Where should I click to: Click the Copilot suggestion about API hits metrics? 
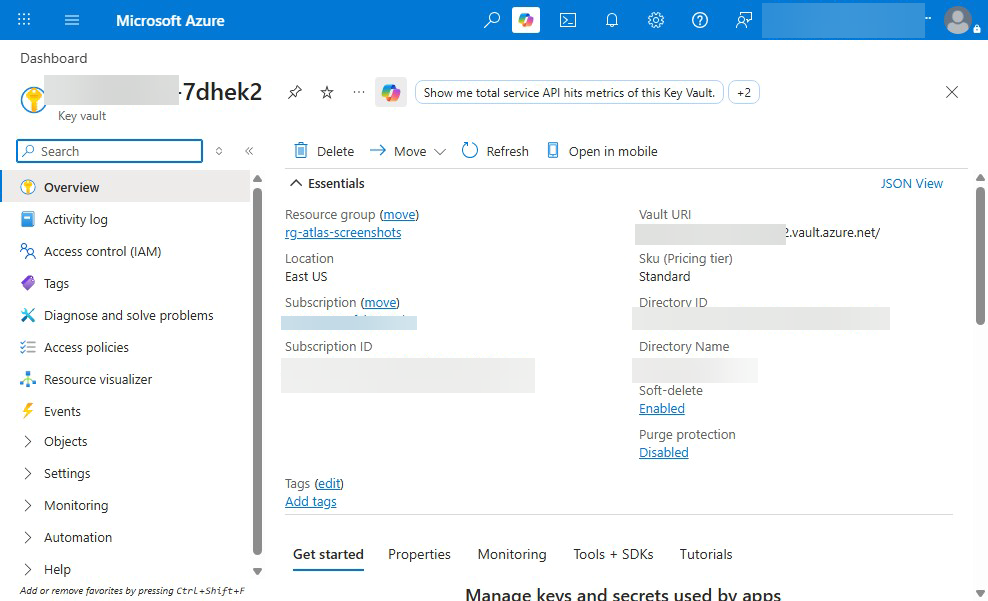click(569, 93)
